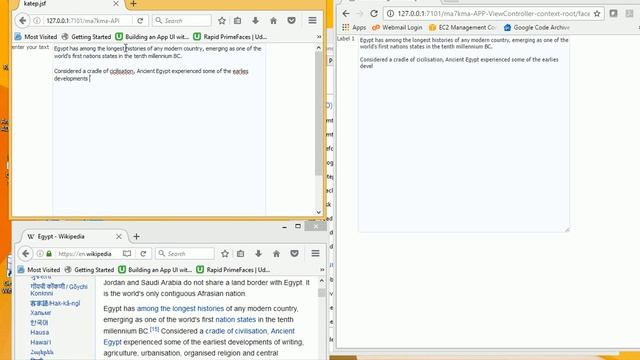Screen dimensions: 640x360
Task: Go home from Wikipedia Firefox window
Action: [x=276, y=253]
